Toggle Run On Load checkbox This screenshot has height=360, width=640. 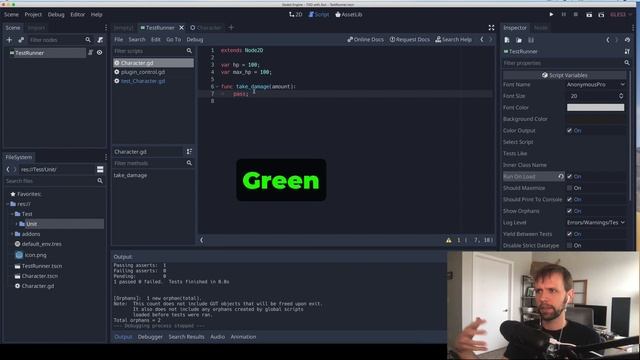(569, 176)
